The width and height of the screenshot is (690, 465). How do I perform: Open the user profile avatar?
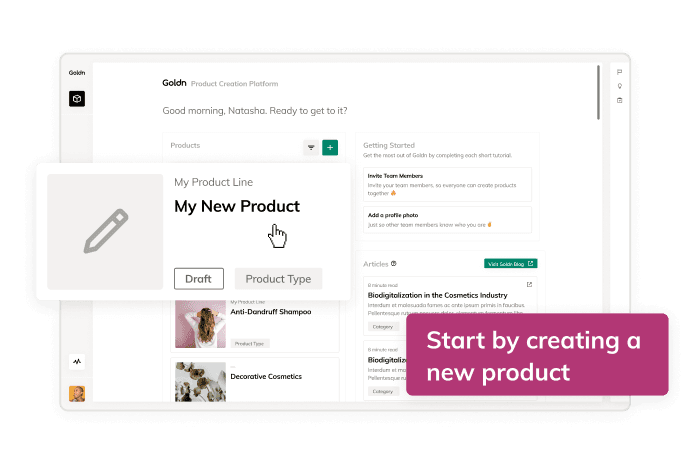click(77, 394)
